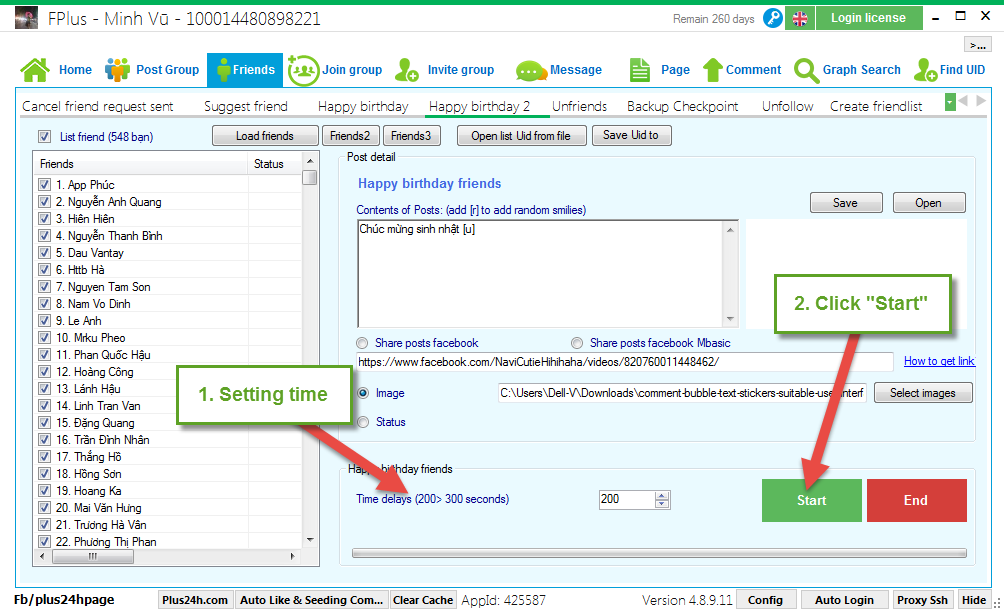This screenshot has height=612, width=1004.
Task: Click the Save Uid to button
Action: tap(631, 135)
